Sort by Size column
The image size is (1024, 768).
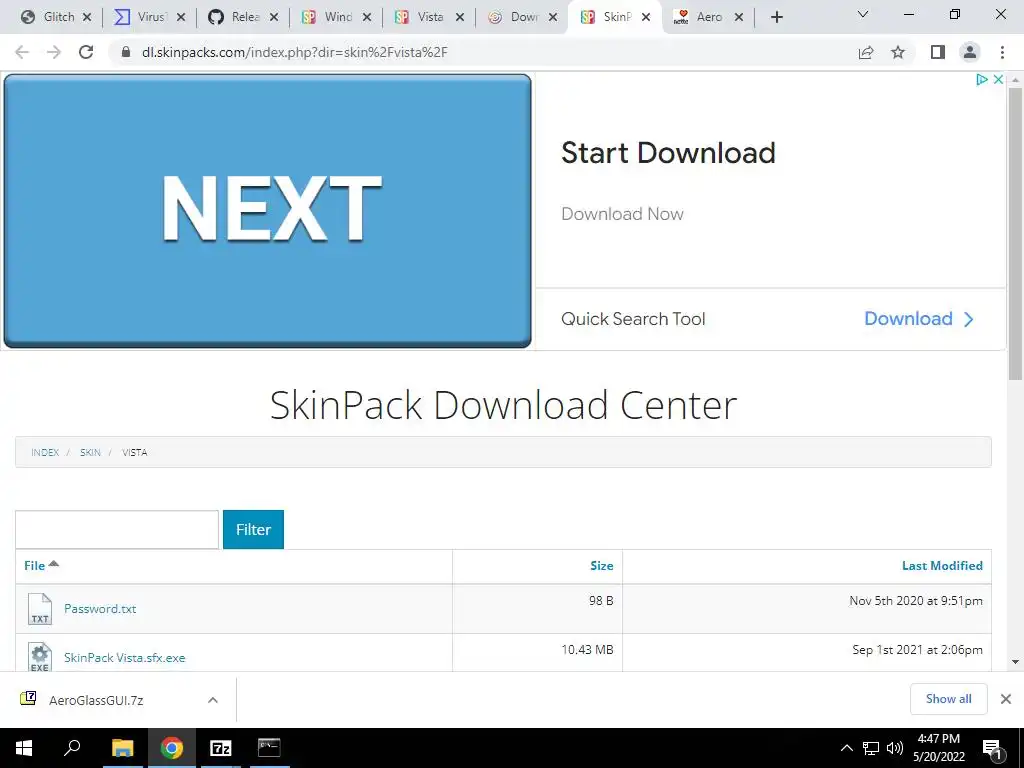click(x=601, y=566)
